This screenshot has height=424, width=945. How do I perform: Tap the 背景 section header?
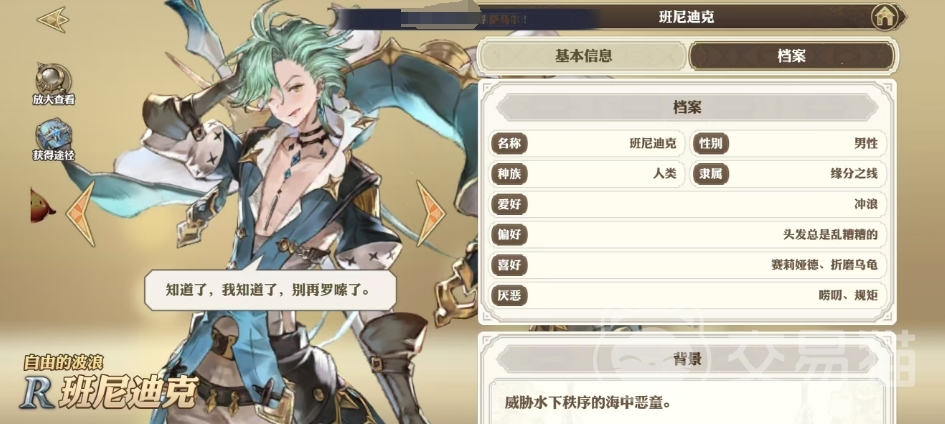(687, 360)
